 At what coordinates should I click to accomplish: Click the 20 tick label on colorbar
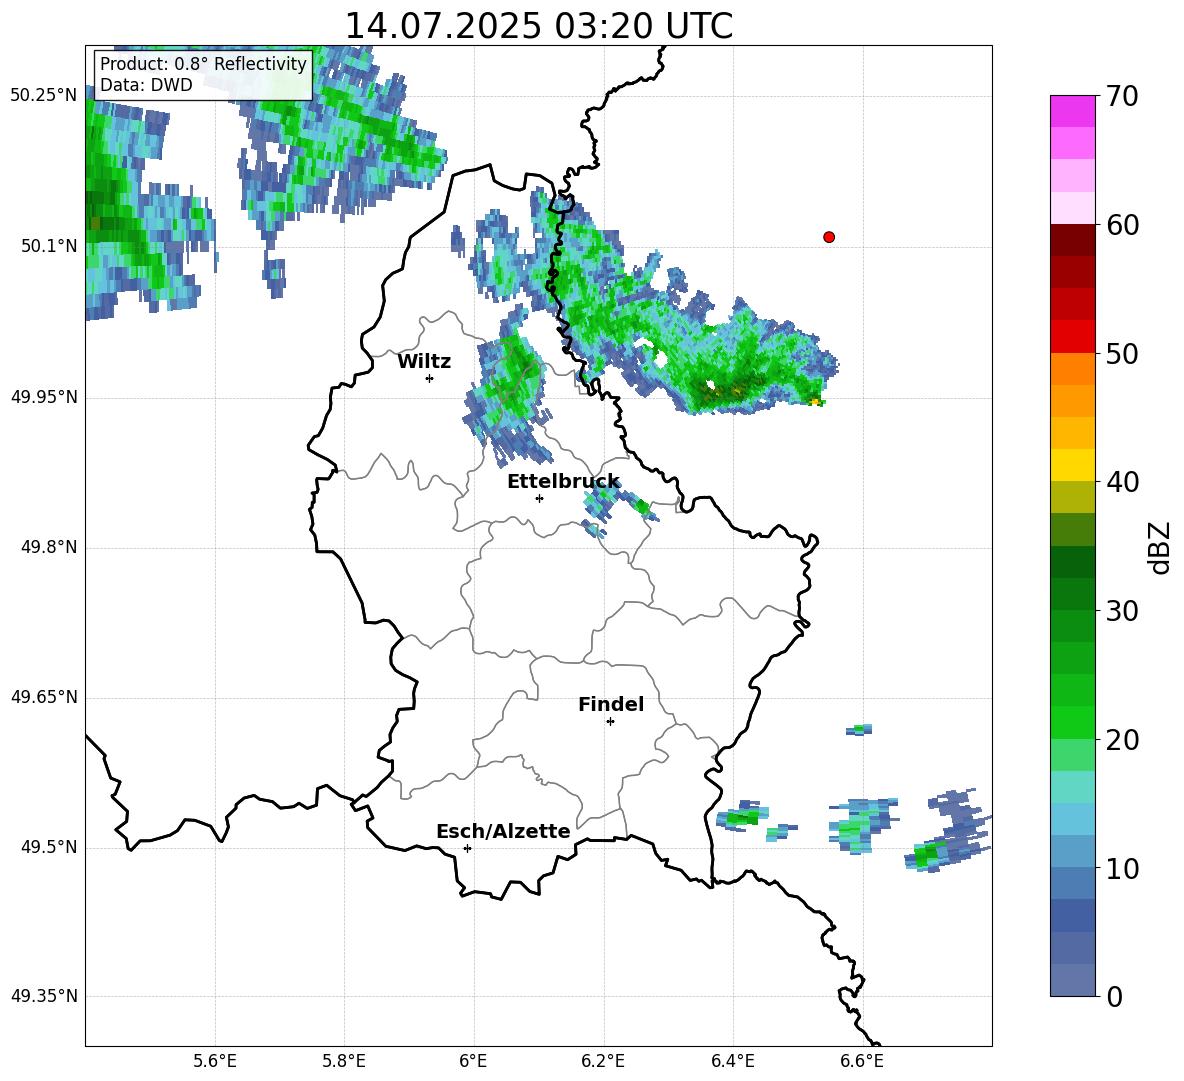(1122, 740)
